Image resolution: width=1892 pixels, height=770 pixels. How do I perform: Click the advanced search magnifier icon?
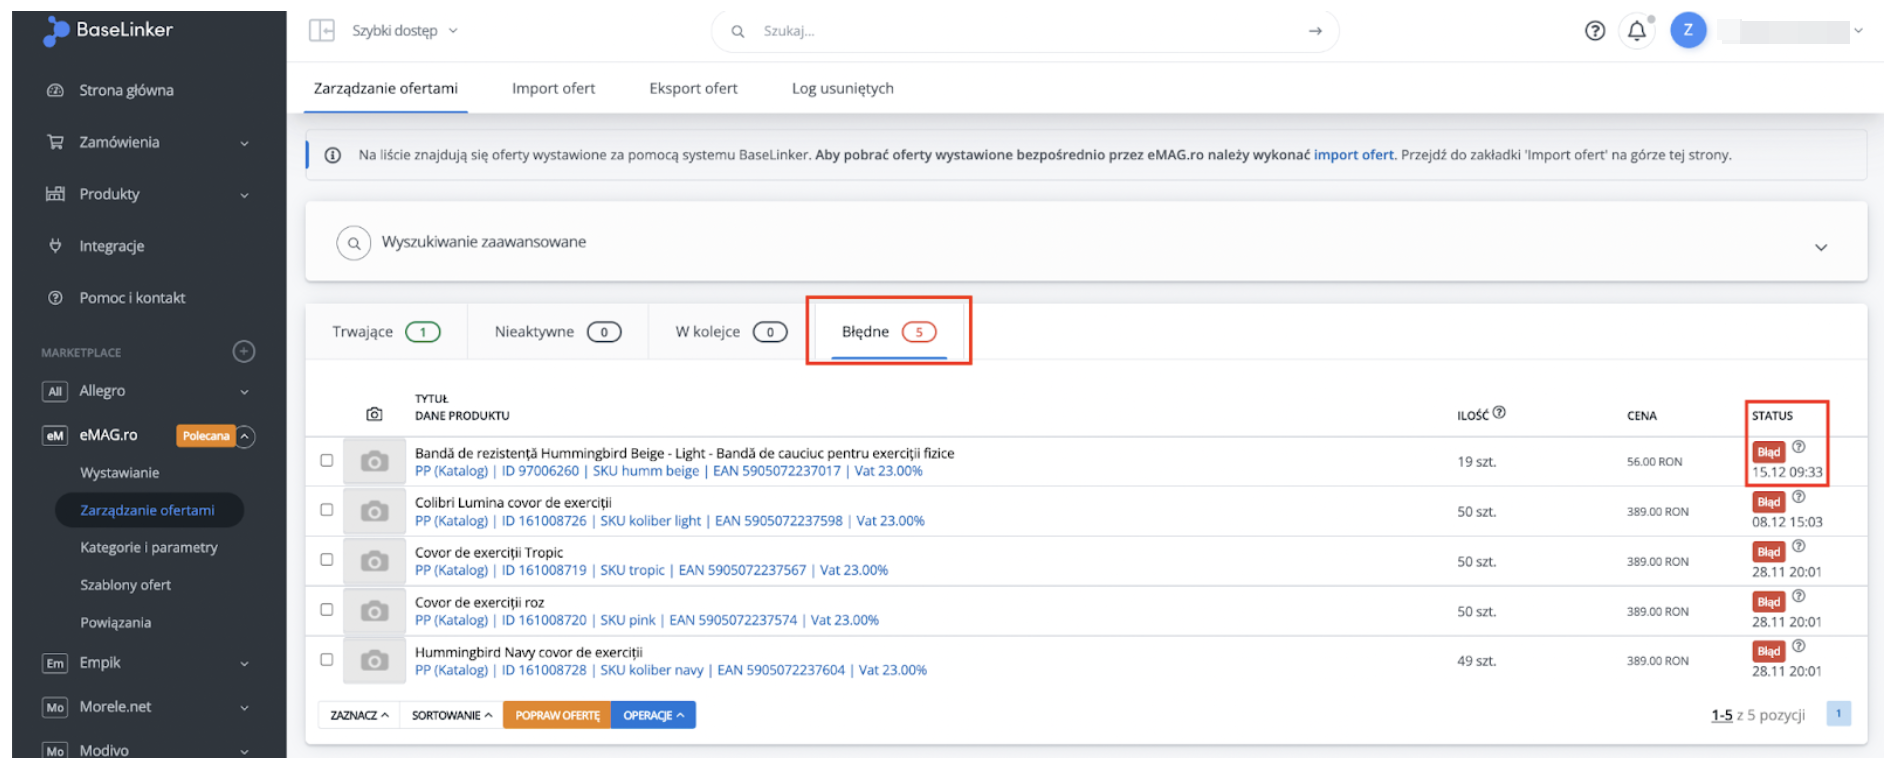point(354,243)
